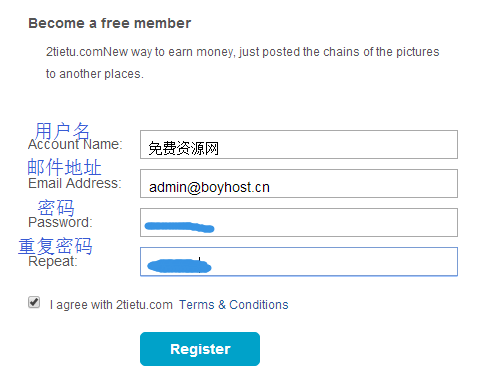Click the blue 用户名 annotation
The width and height of the screenshot is (483, 378).
(62, 130)
